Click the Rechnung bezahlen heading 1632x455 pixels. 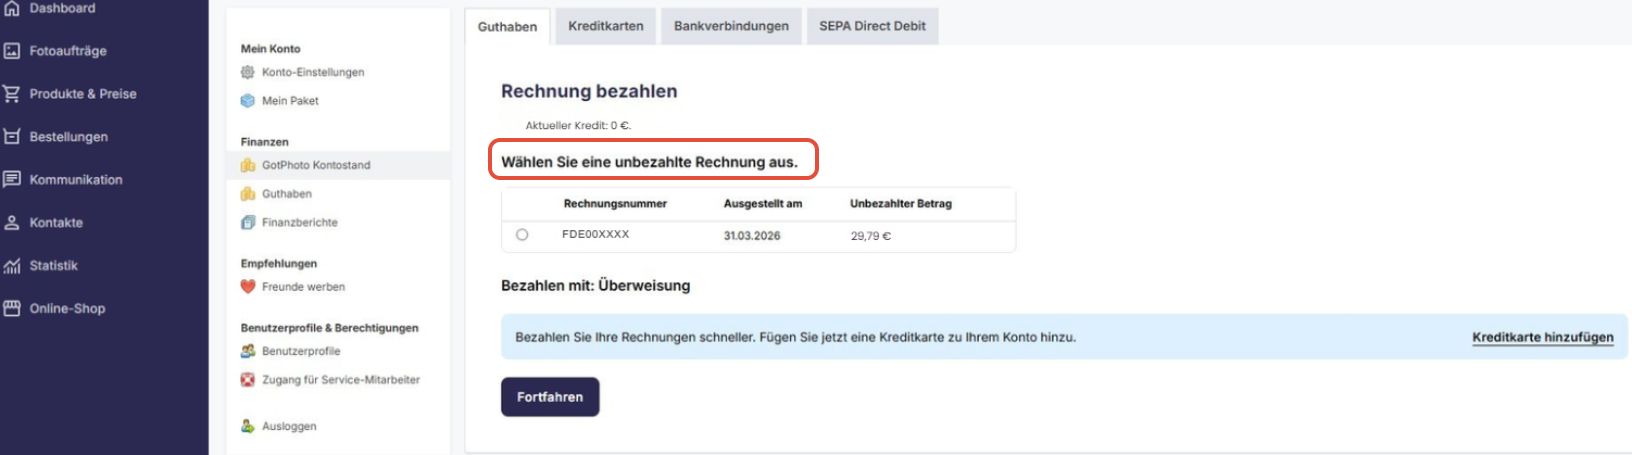tap(589, 91)
